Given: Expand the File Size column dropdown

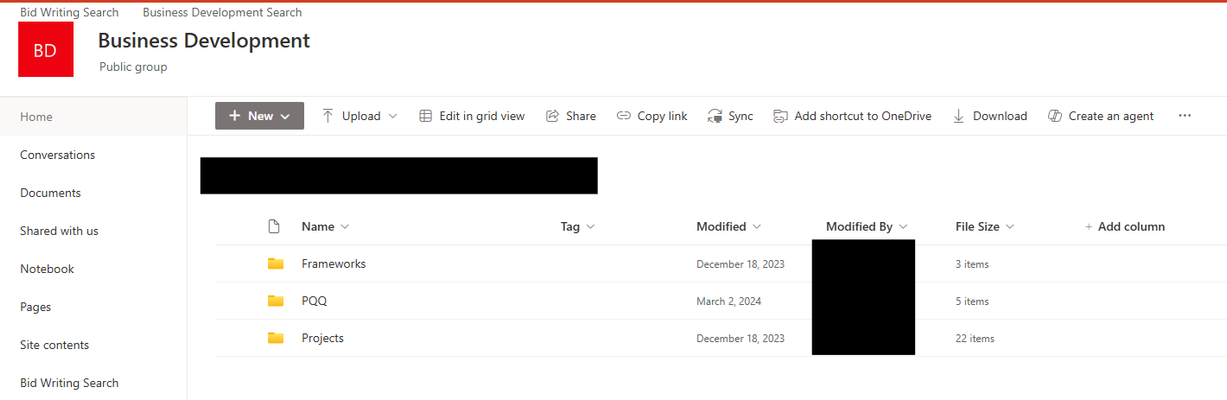Looking at the screenshot, I should point(1010,227).
